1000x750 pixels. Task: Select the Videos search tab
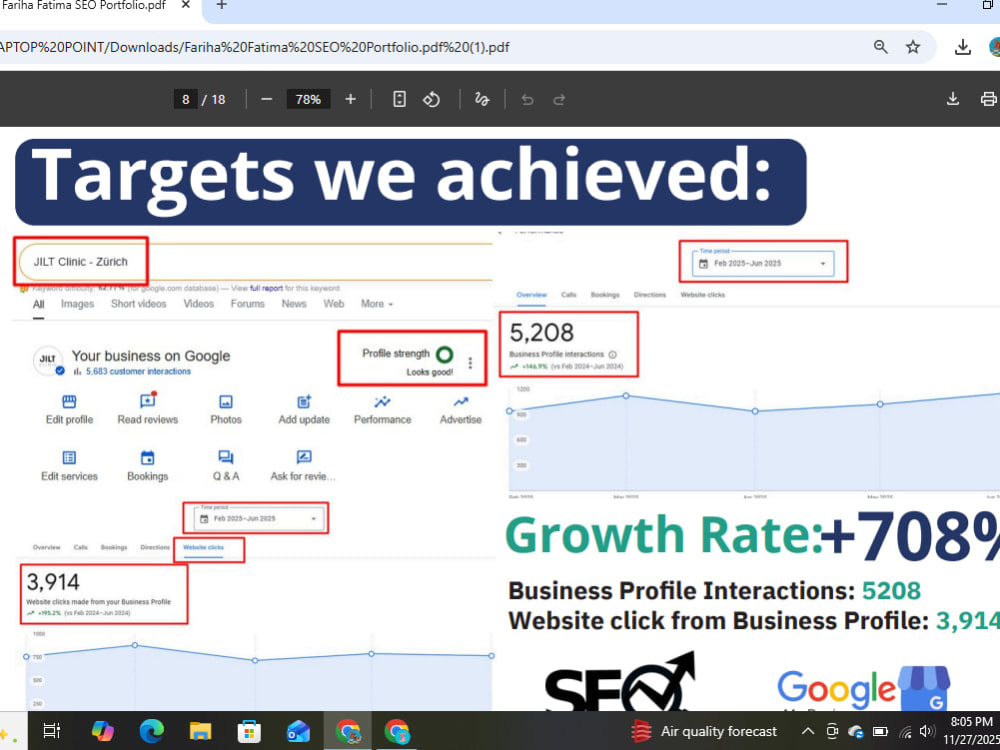pos(198,304)
